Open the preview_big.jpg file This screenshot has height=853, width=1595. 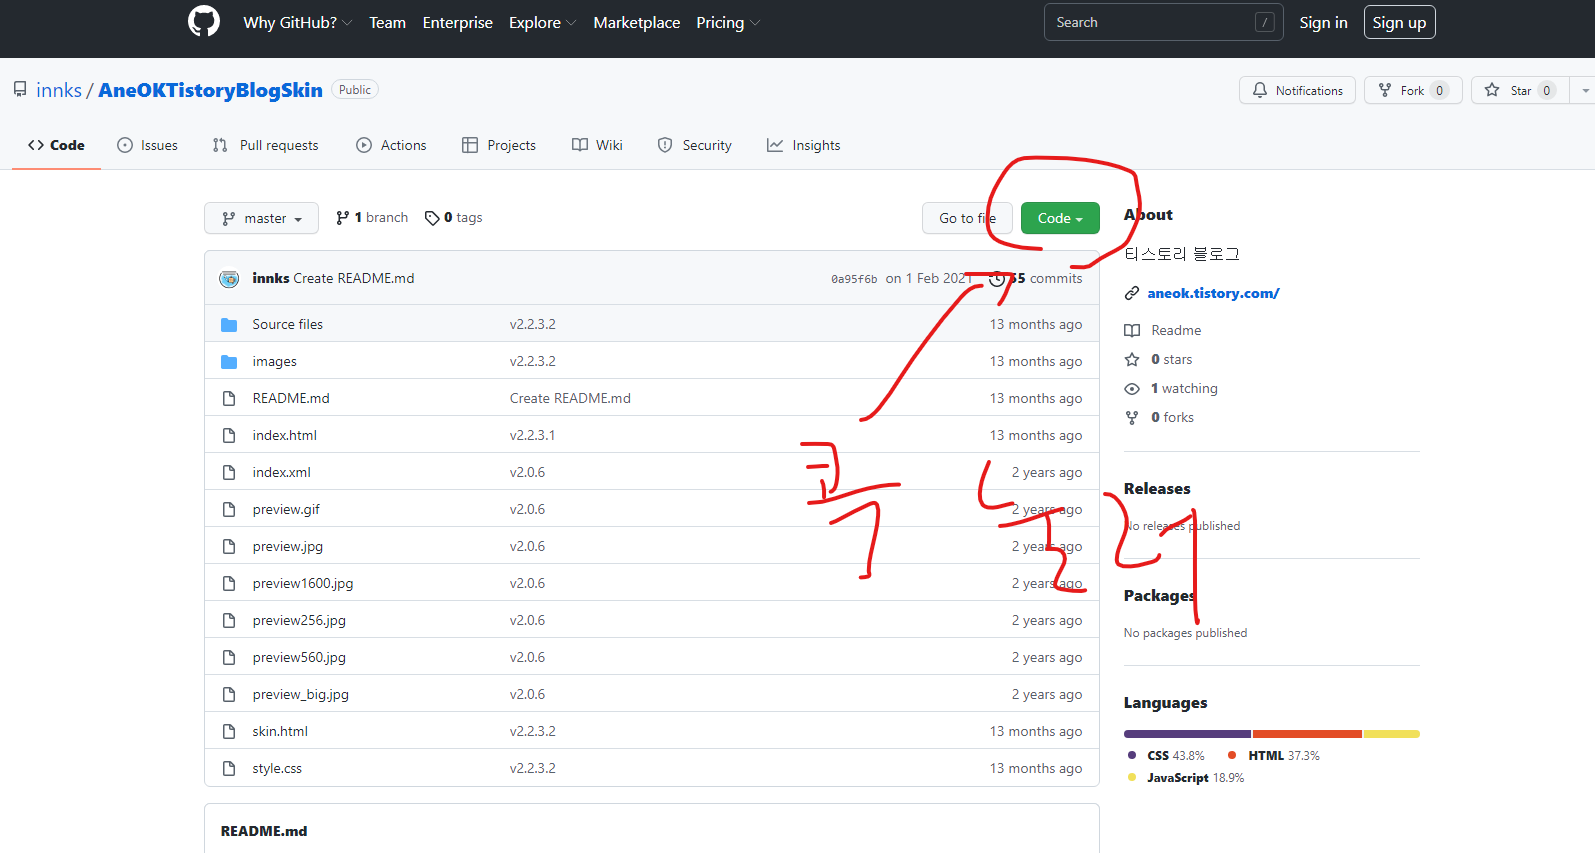tap(301, 694)
